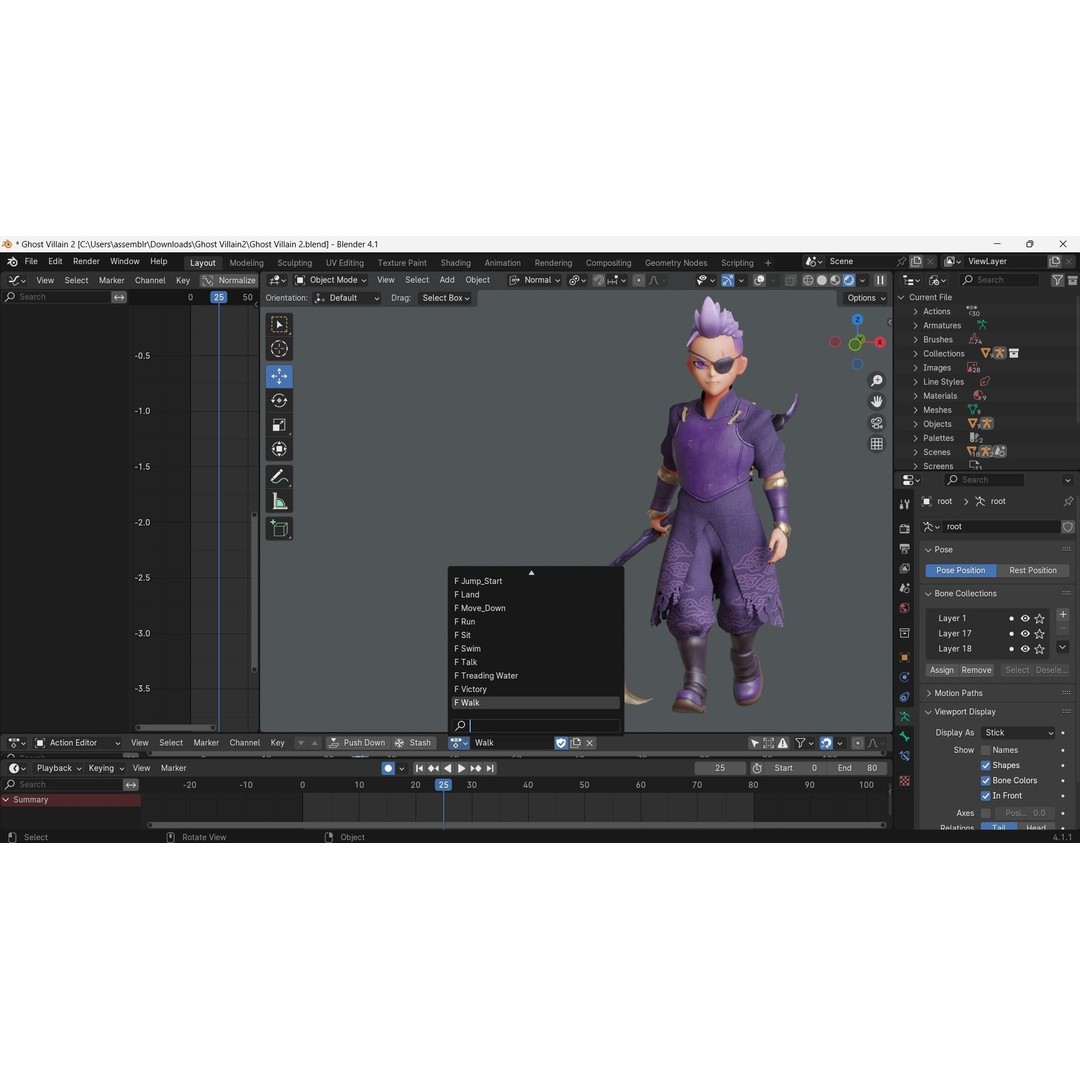
Task: Click the zoom view magnifier icon
Action: click(x=876, y=381)
